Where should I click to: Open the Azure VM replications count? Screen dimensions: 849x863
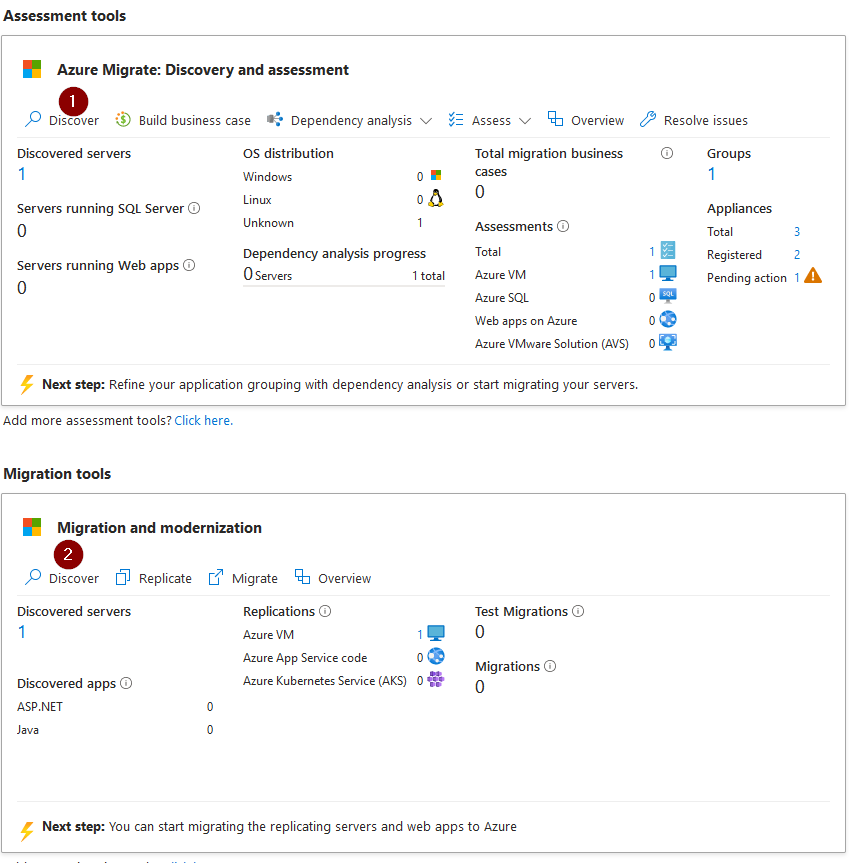tap(419, 634)
